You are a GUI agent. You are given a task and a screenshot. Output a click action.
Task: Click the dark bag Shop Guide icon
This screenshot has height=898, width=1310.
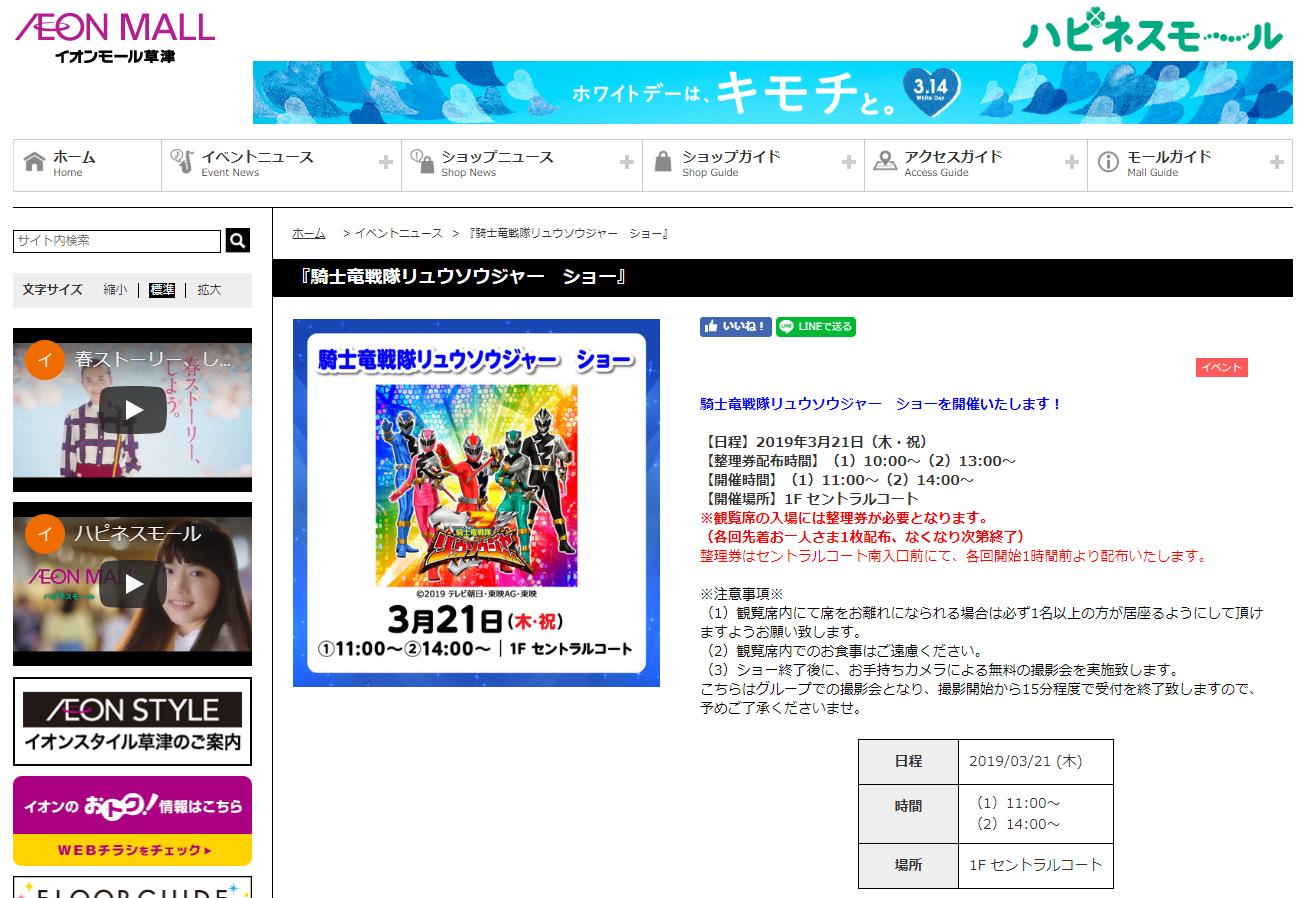coord(663,162)
